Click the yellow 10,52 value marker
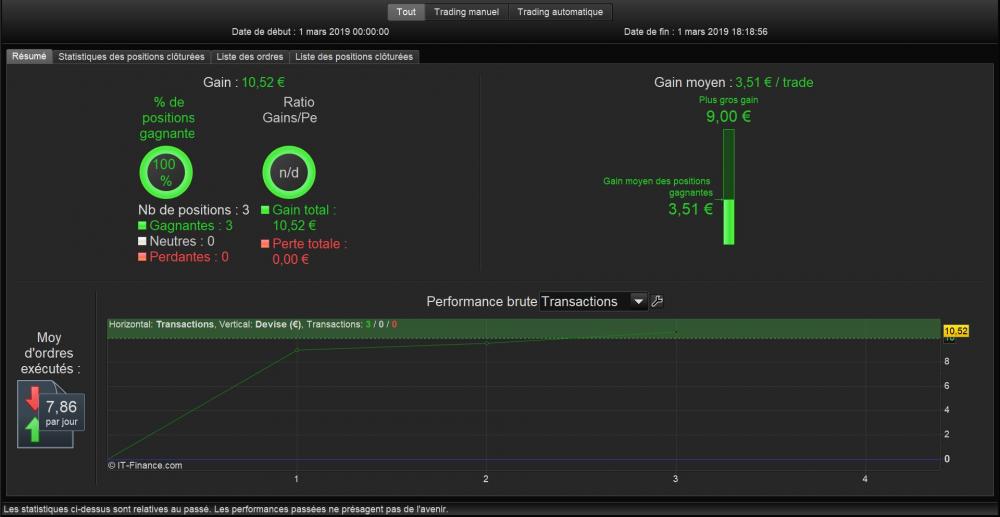Image resolution: width=1000 pixels, height=517 pixels. [x=955, y=331]
